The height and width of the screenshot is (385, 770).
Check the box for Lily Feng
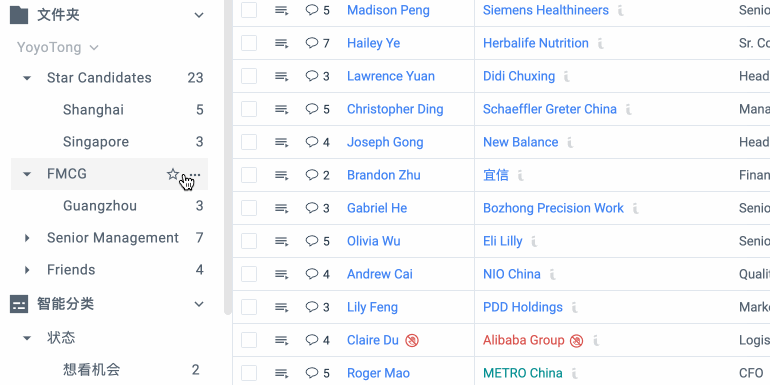tap(249, 307)
